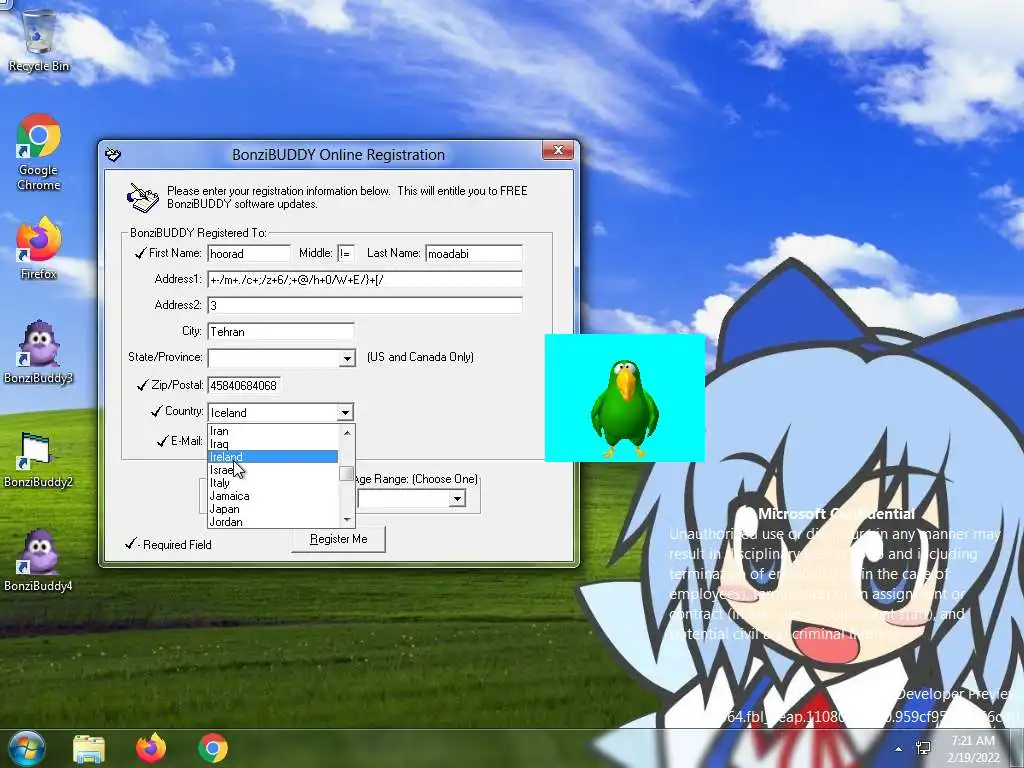
Task: Select Italy in the country list
Action: click(x=273, y=483)
